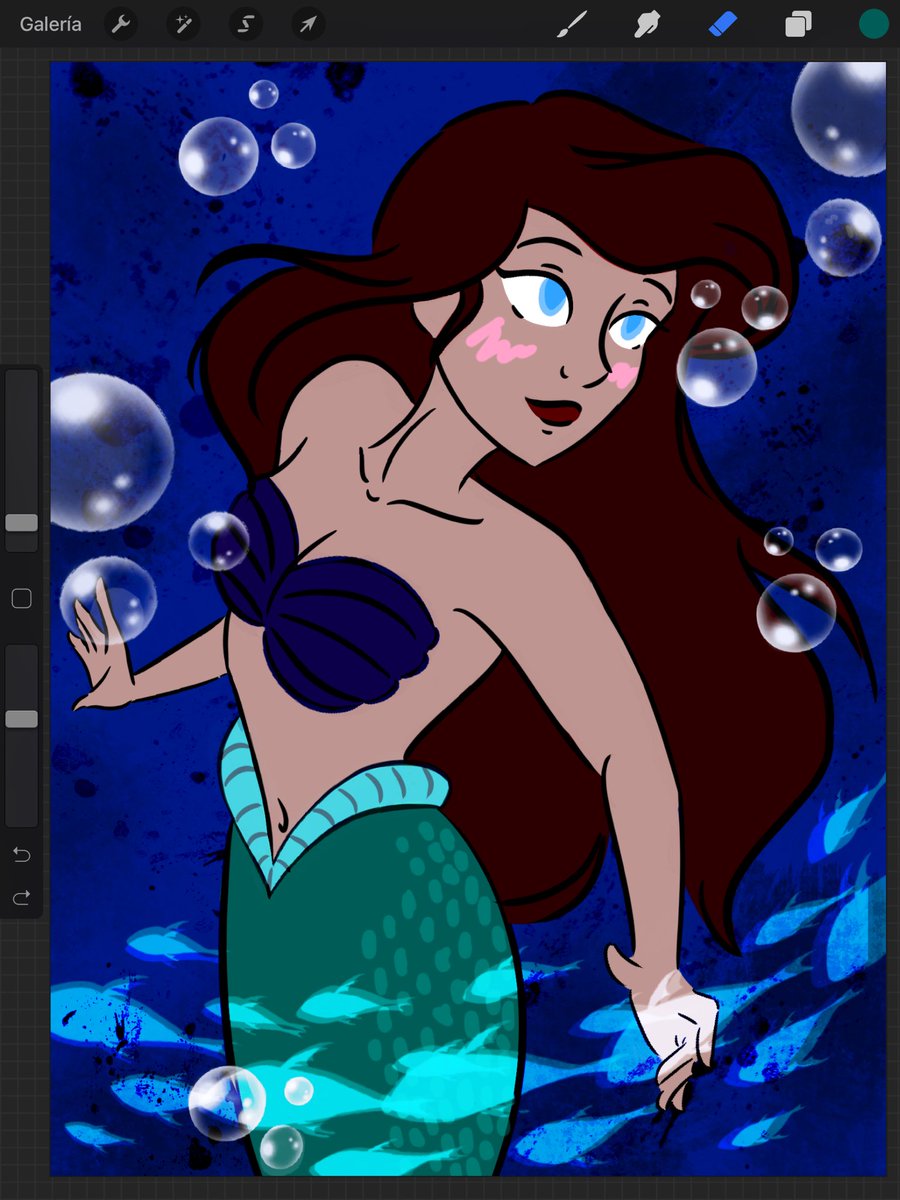Open the Adjustments magic wand menu

coord(183,24)
